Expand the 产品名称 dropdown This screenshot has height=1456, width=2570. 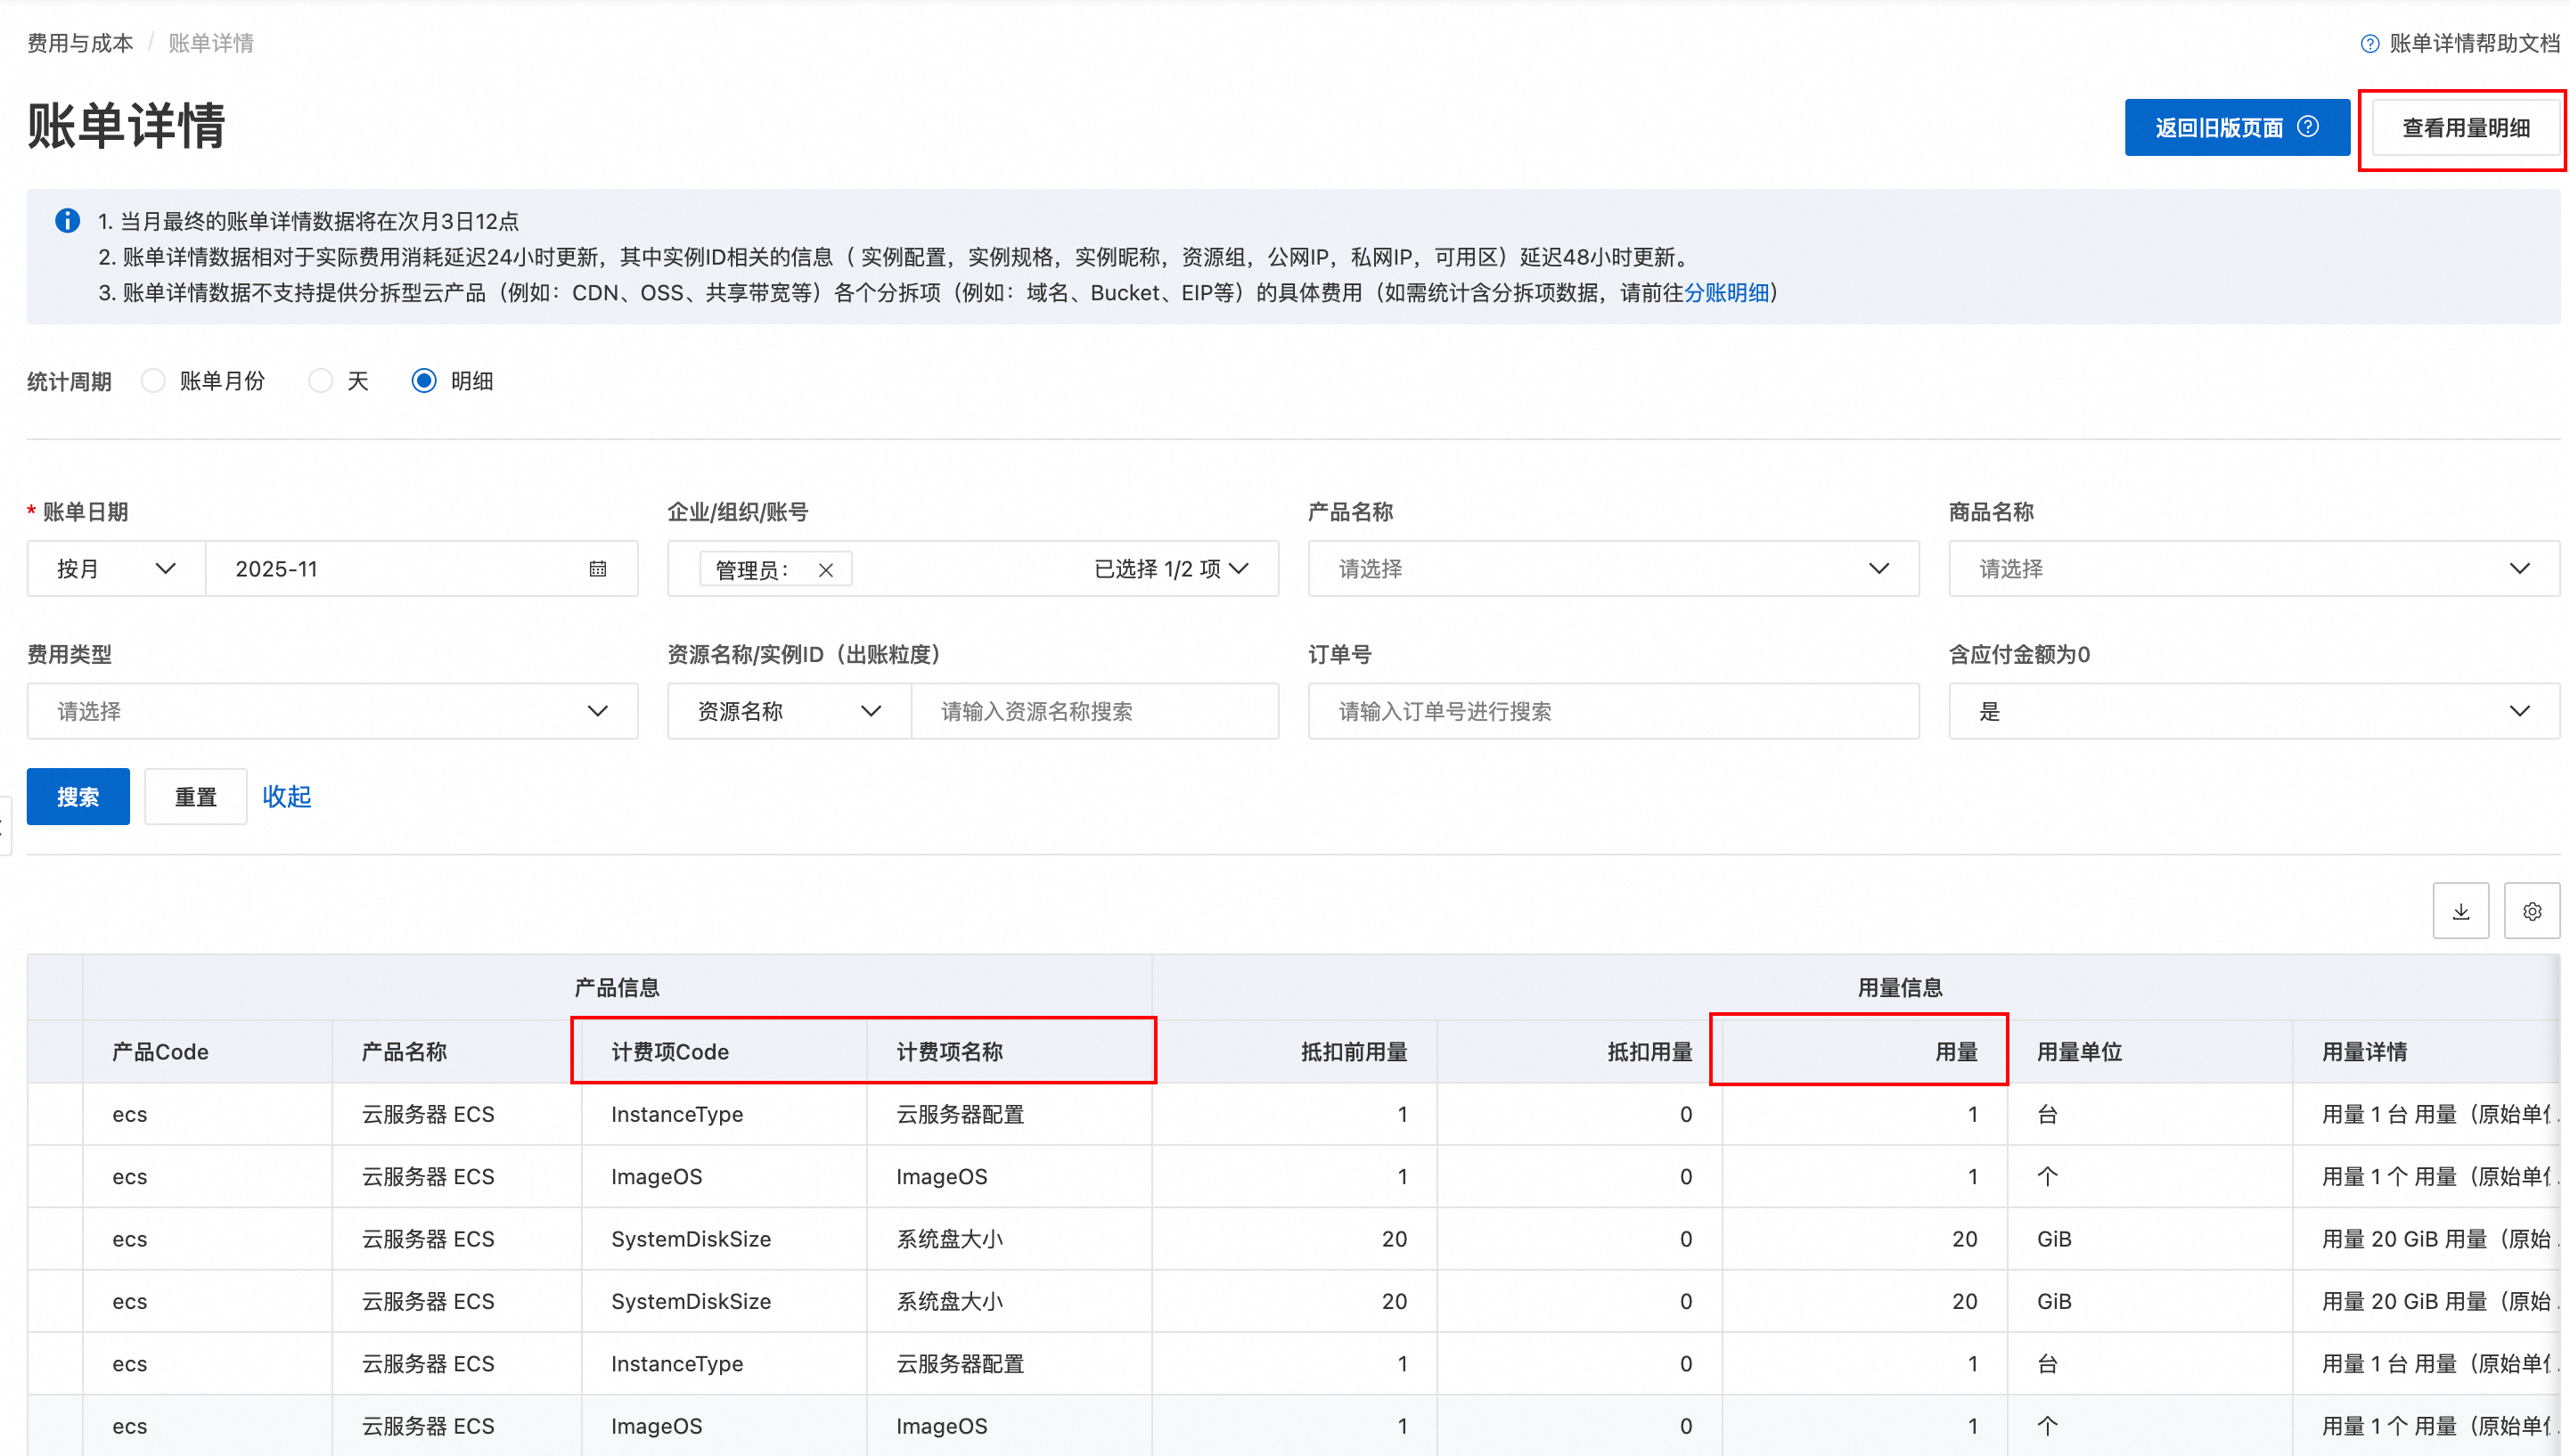1612,569
